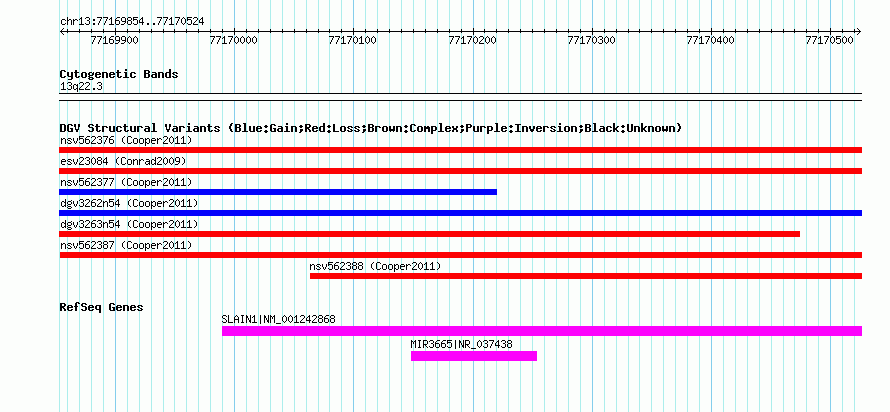Open the SLAIN1 gene magenta bar
The width and height of the screenshot is (890, 412).
point(542,331)
